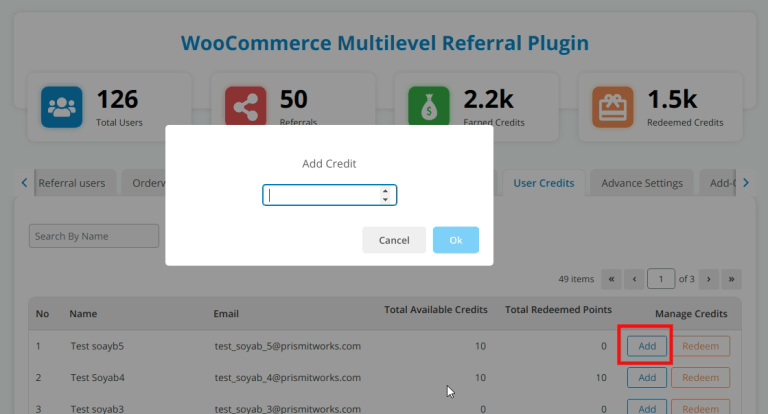Open the Advance Settings tab

[x=642, y=183]
